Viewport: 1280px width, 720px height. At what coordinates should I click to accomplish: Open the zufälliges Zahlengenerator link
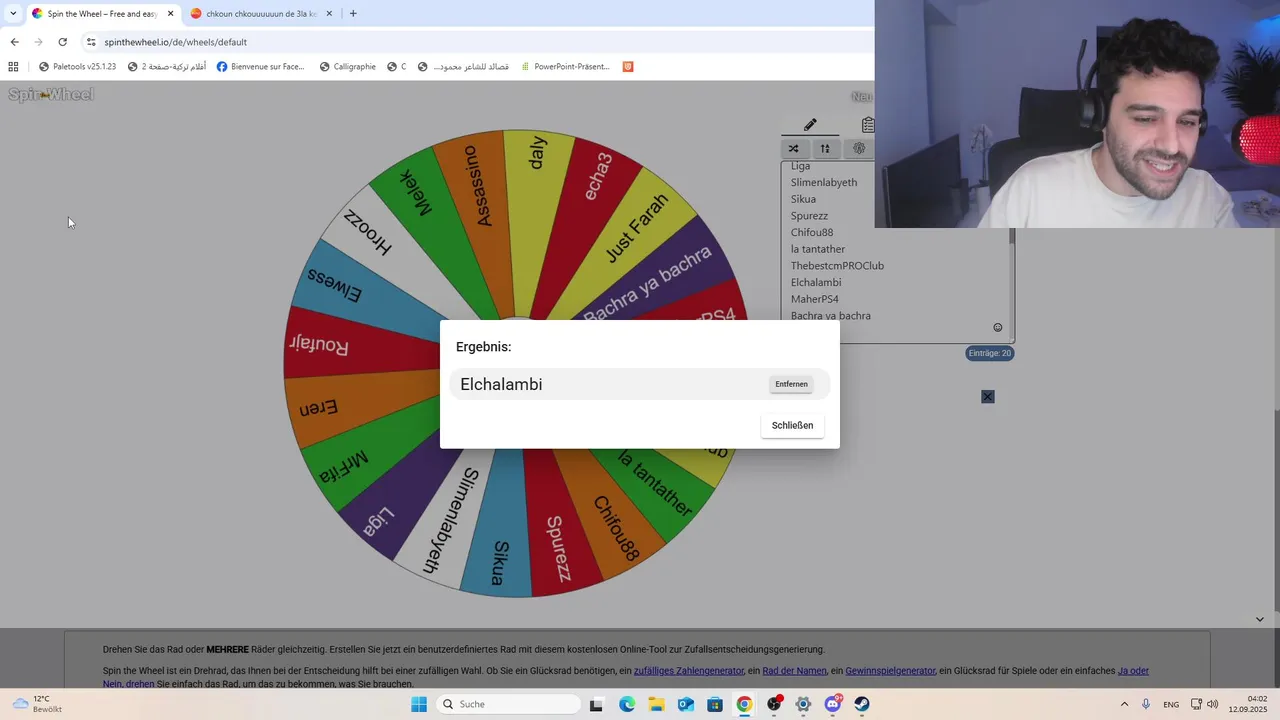point(689,671)
